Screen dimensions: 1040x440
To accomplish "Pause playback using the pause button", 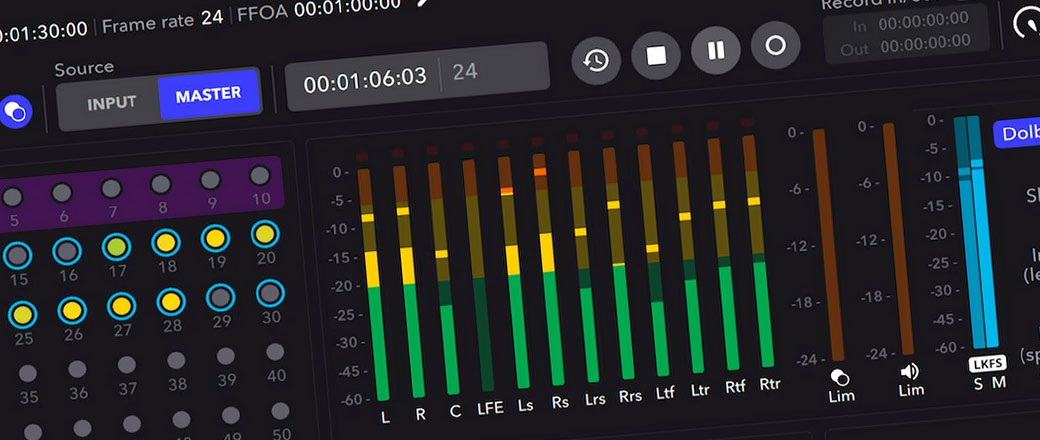I will coord(716,50).
